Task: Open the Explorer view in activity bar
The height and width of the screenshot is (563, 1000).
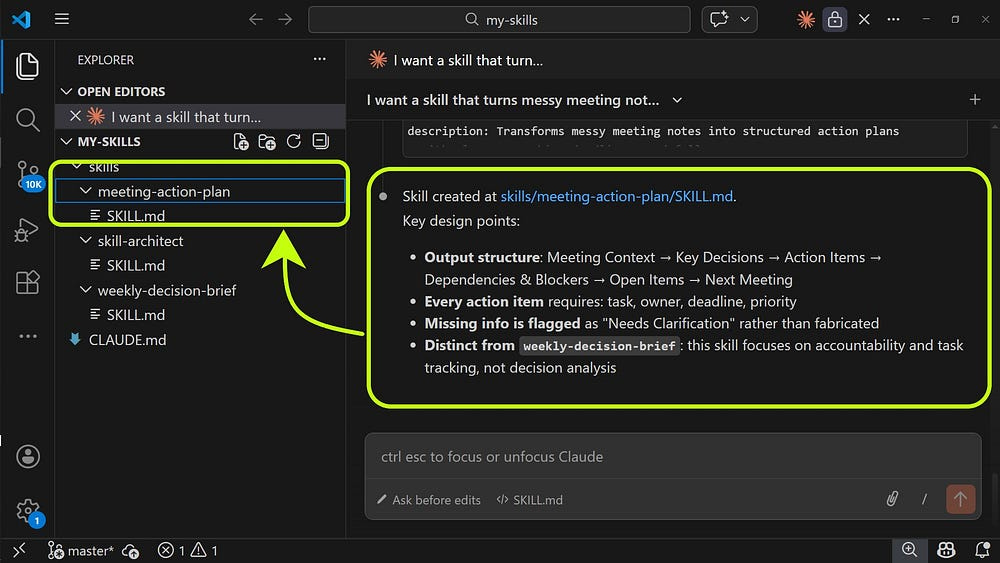Action: 27,66
